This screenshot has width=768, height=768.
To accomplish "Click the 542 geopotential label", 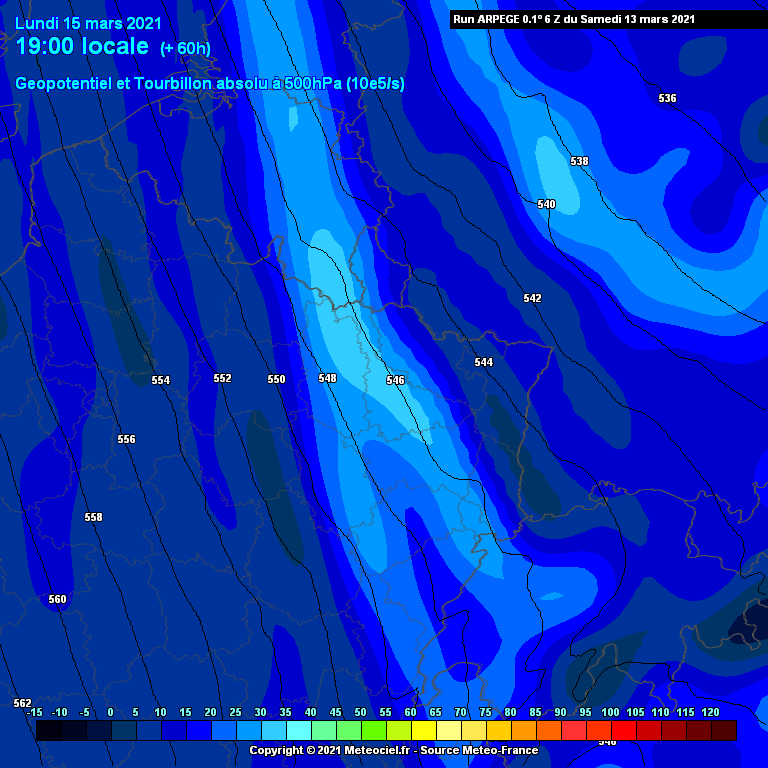I will 532,298.
